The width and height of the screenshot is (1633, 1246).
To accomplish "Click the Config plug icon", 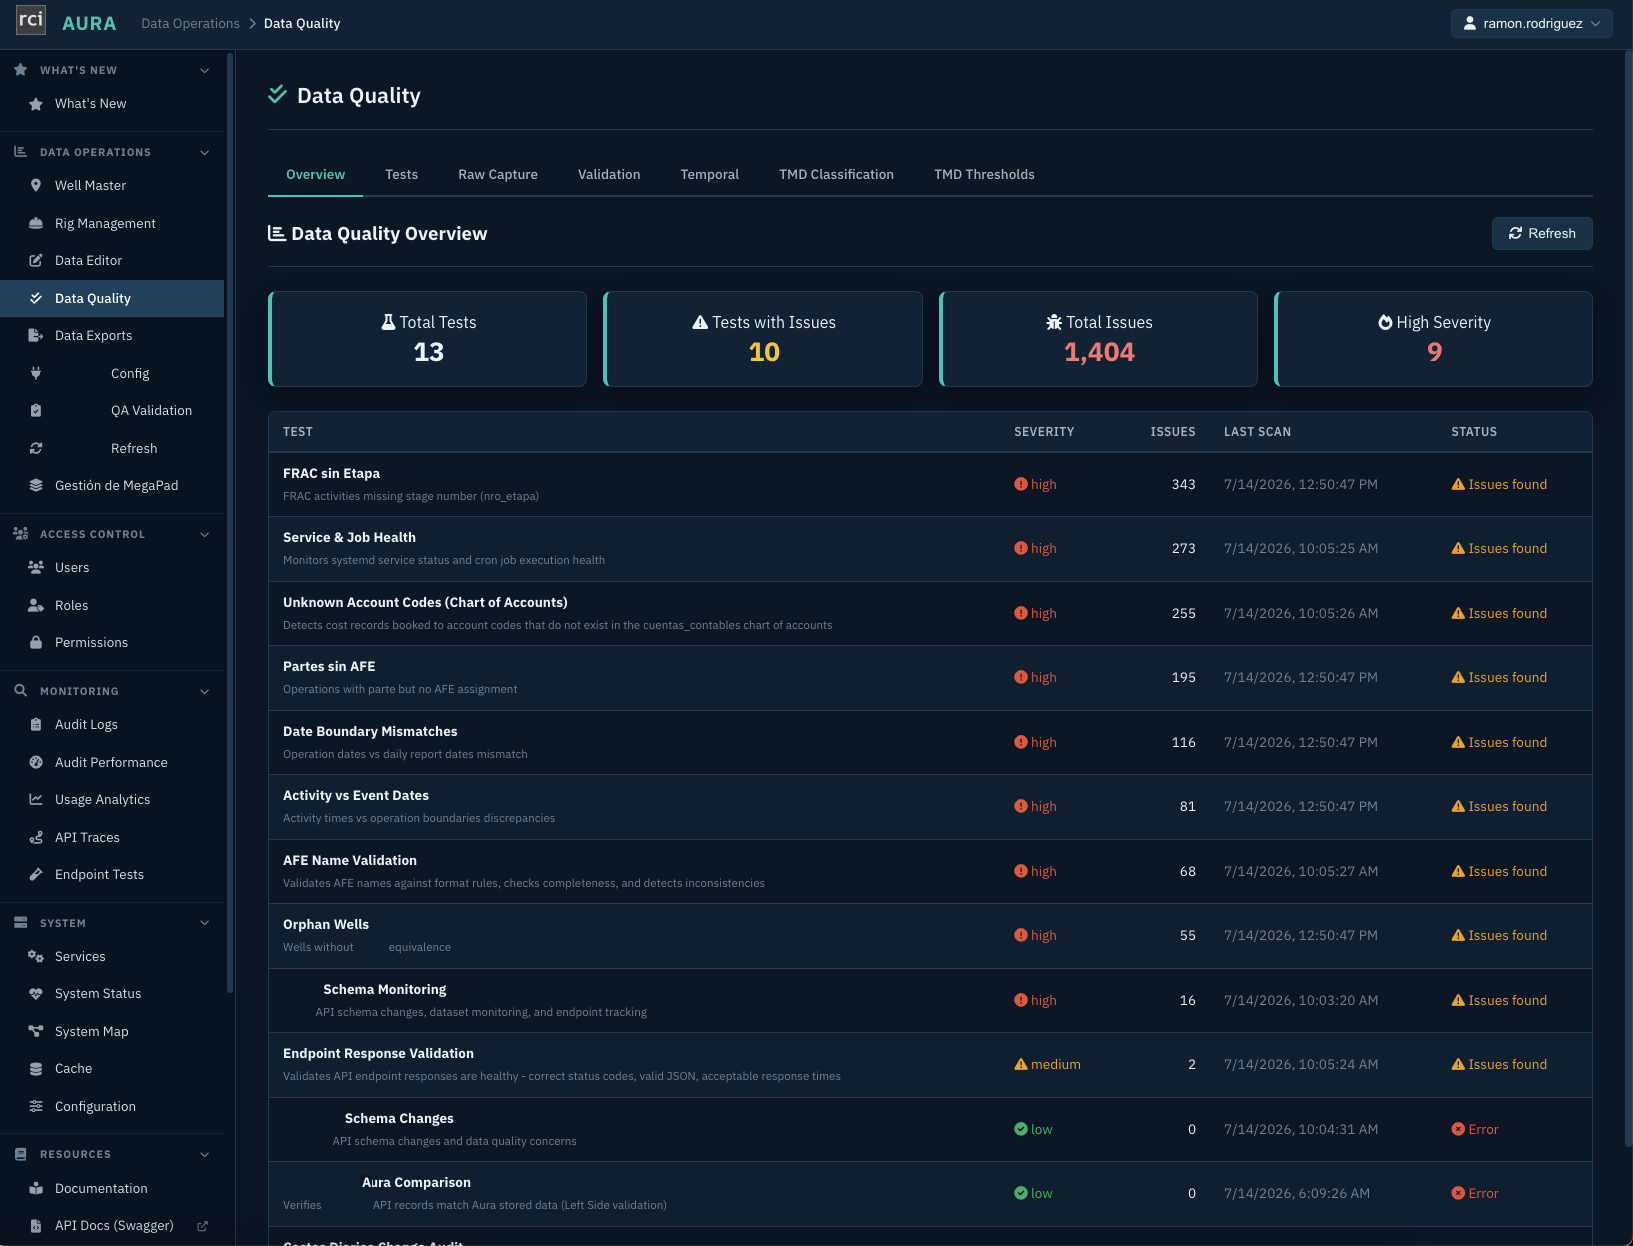I will click(36, 373).
